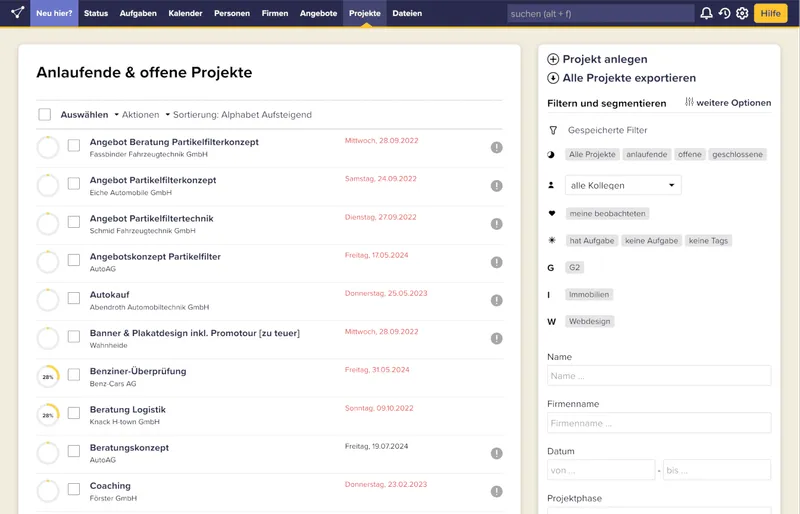Check the box for Autokauf
The image size is (800, 514).
click(x=74, y=298)
